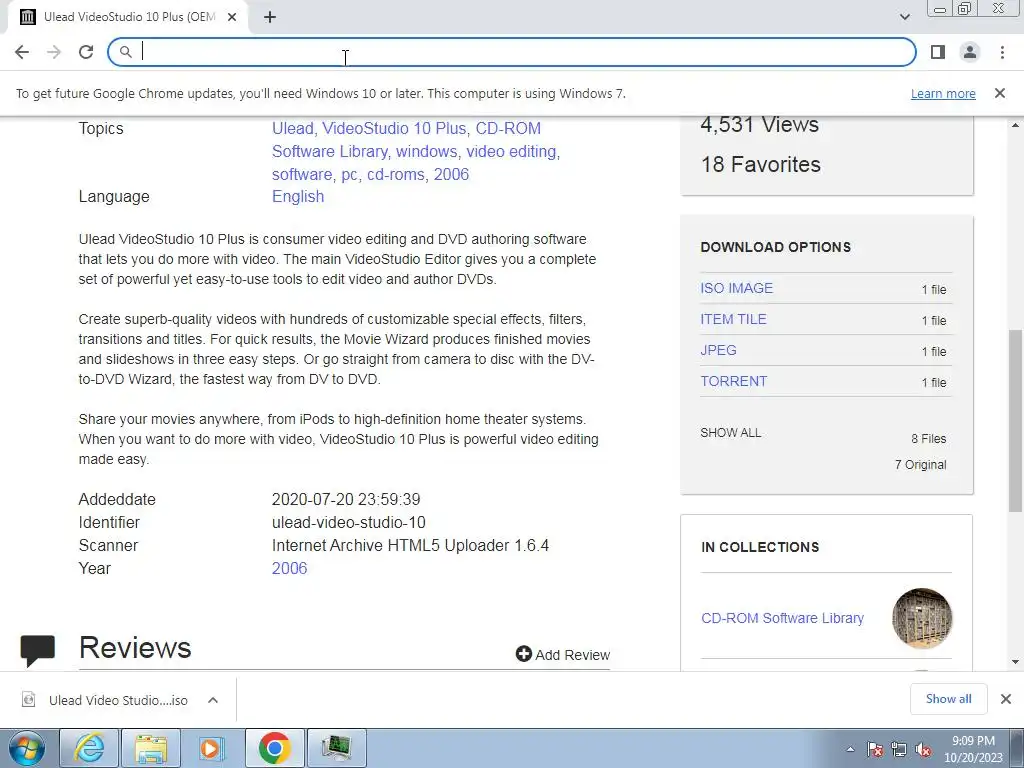The height and width of the screenshot is (768, 1024).
Task: Click the downloaded iso file icon
Action: tap(28, 699)
